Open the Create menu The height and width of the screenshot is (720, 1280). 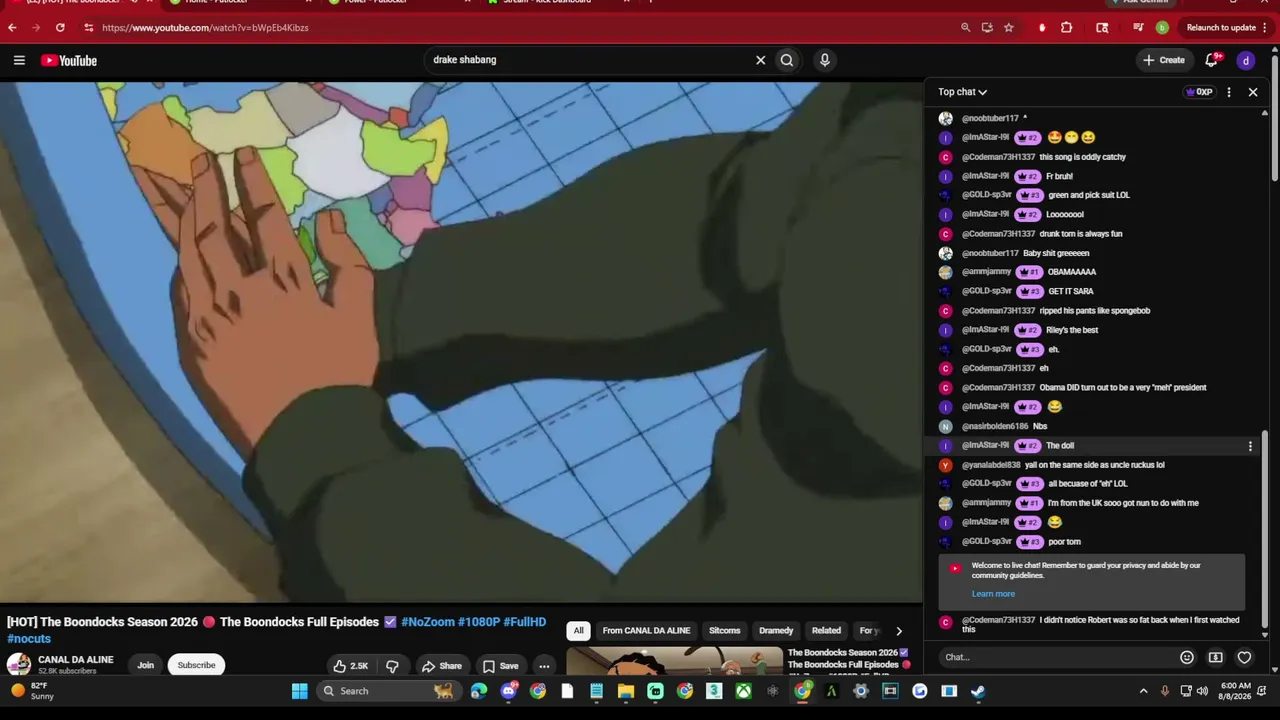1164,60
